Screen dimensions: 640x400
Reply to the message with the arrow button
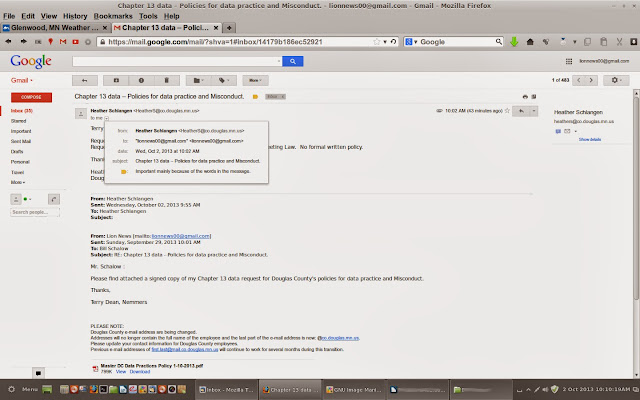(521, 111)
